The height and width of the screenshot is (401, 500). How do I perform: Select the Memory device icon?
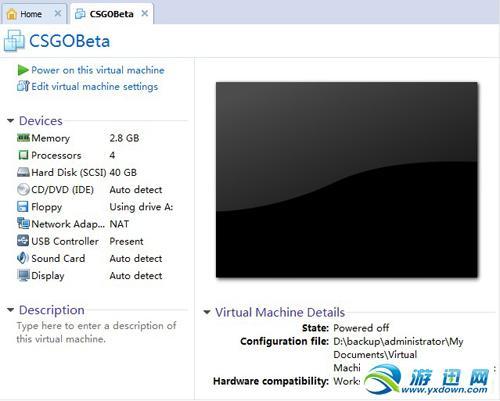(23, 138)
